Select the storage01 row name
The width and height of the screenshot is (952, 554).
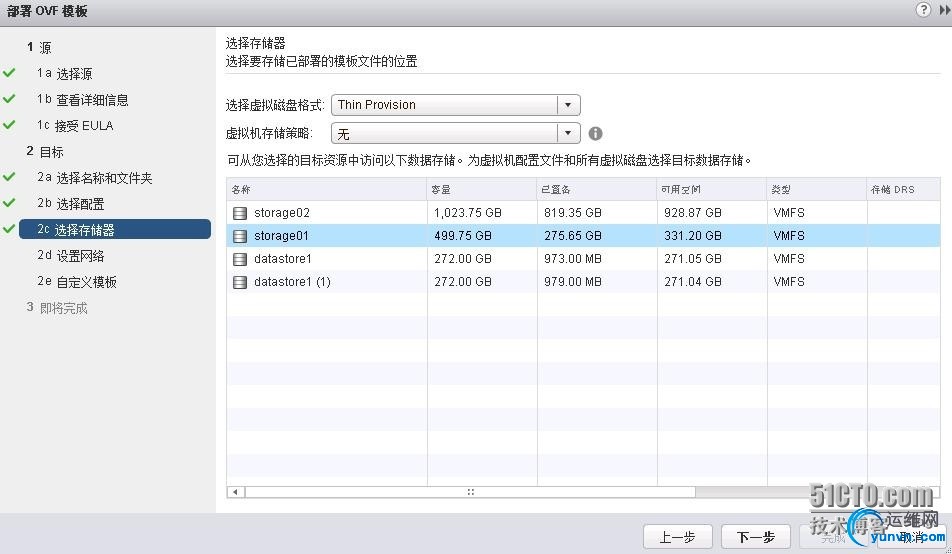(281, 236)
